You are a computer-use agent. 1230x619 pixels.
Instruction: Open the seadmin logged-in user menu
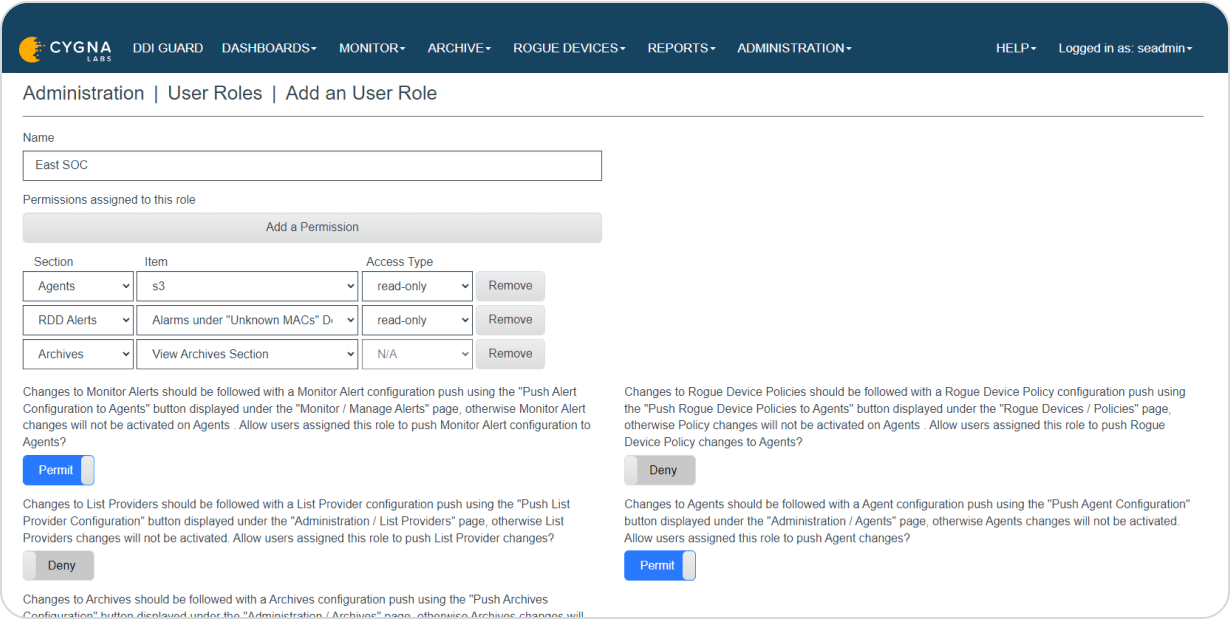1125,47
